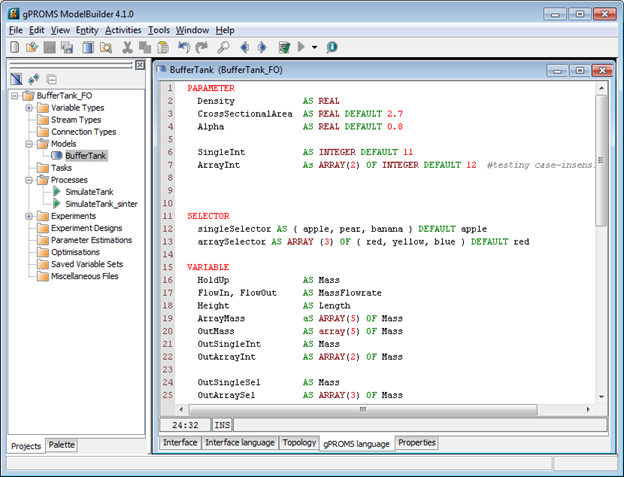Screen dimensions: 624x477
Task: Collapse the BufferTank_FO root node
Action: click(x=15, y=96)
